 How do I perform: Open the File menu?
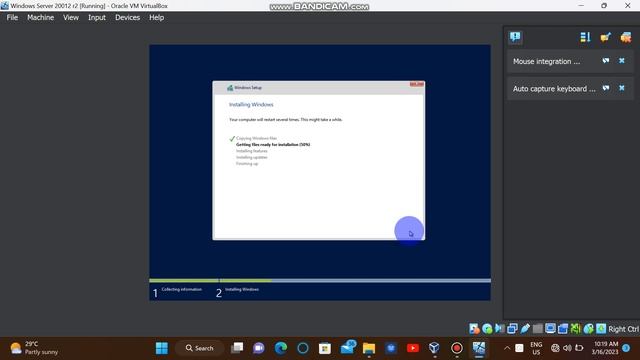pyautogui.click(x=12, y=18)
